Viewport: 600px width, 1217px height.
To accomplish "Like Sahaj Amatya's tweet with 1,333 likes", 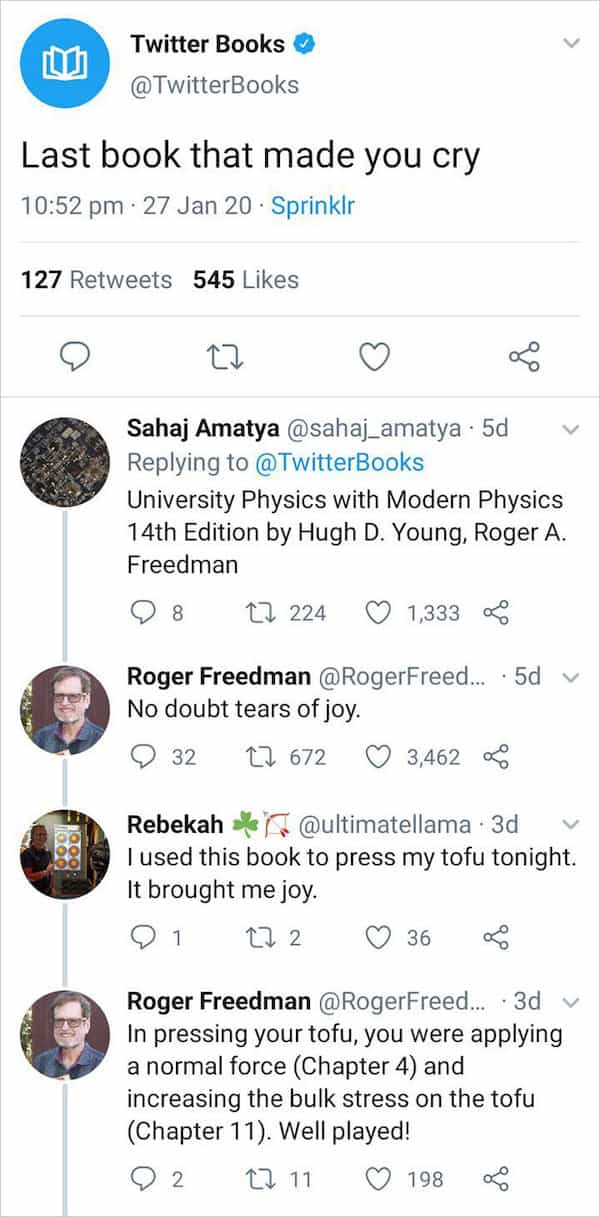I will [377, 612].
